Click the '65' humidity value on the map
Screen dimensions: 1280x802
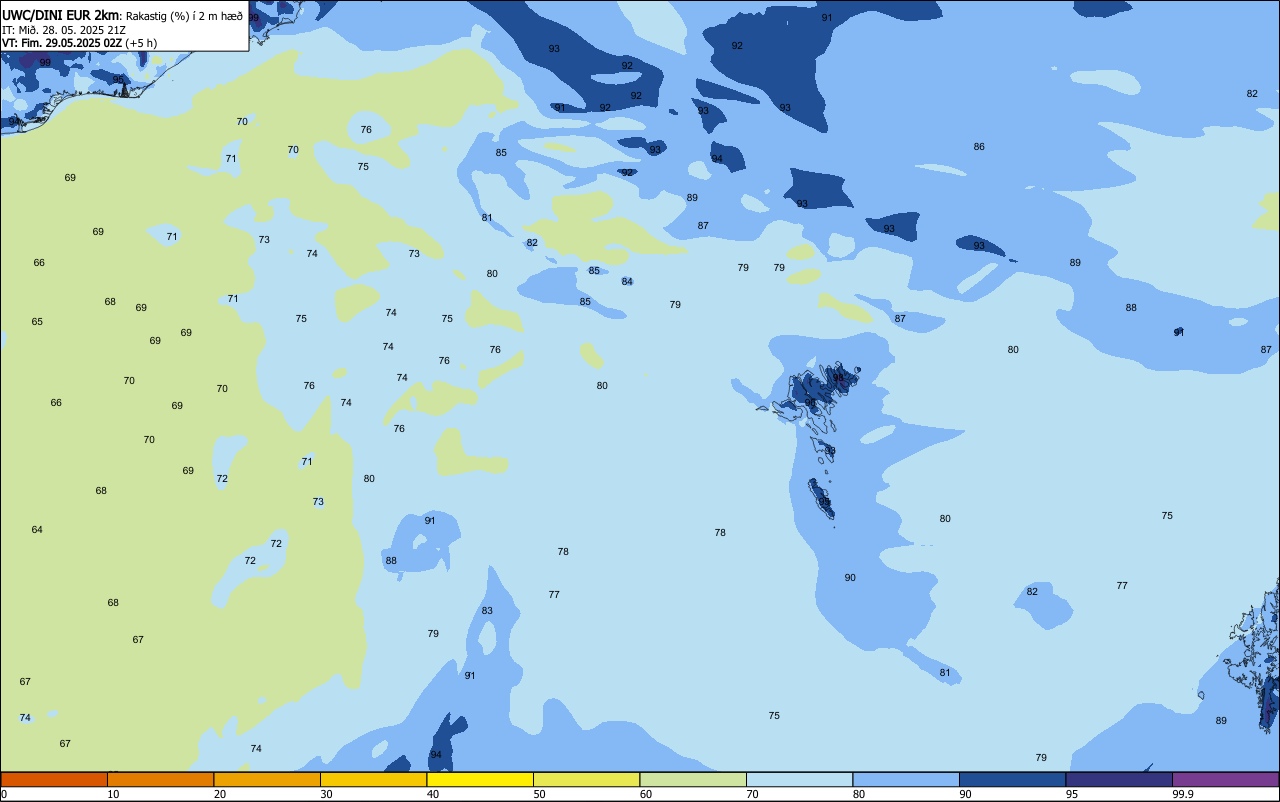click(x=37, y=322)
